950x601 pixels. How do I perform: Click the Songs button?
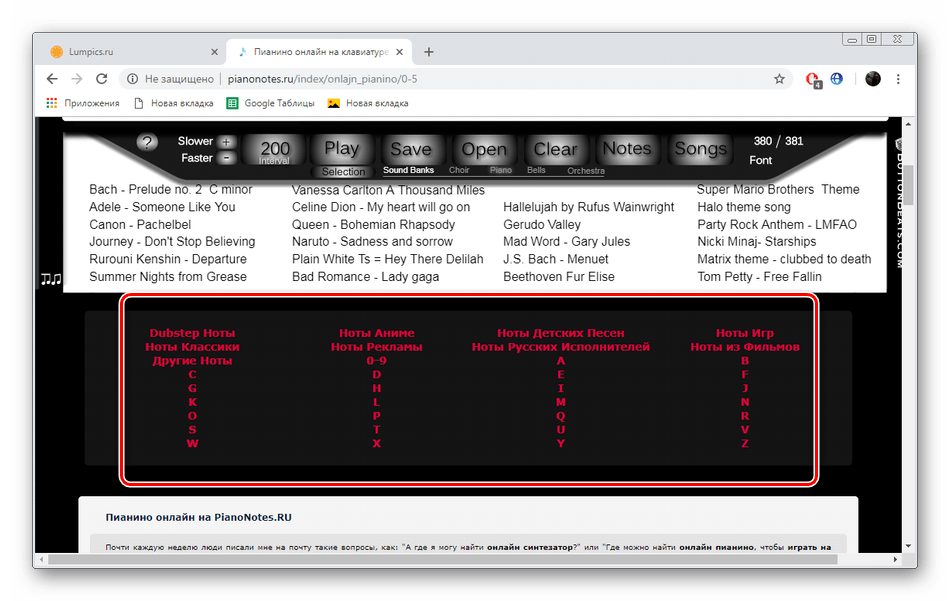pyautogui.click(x=700, y=149)
